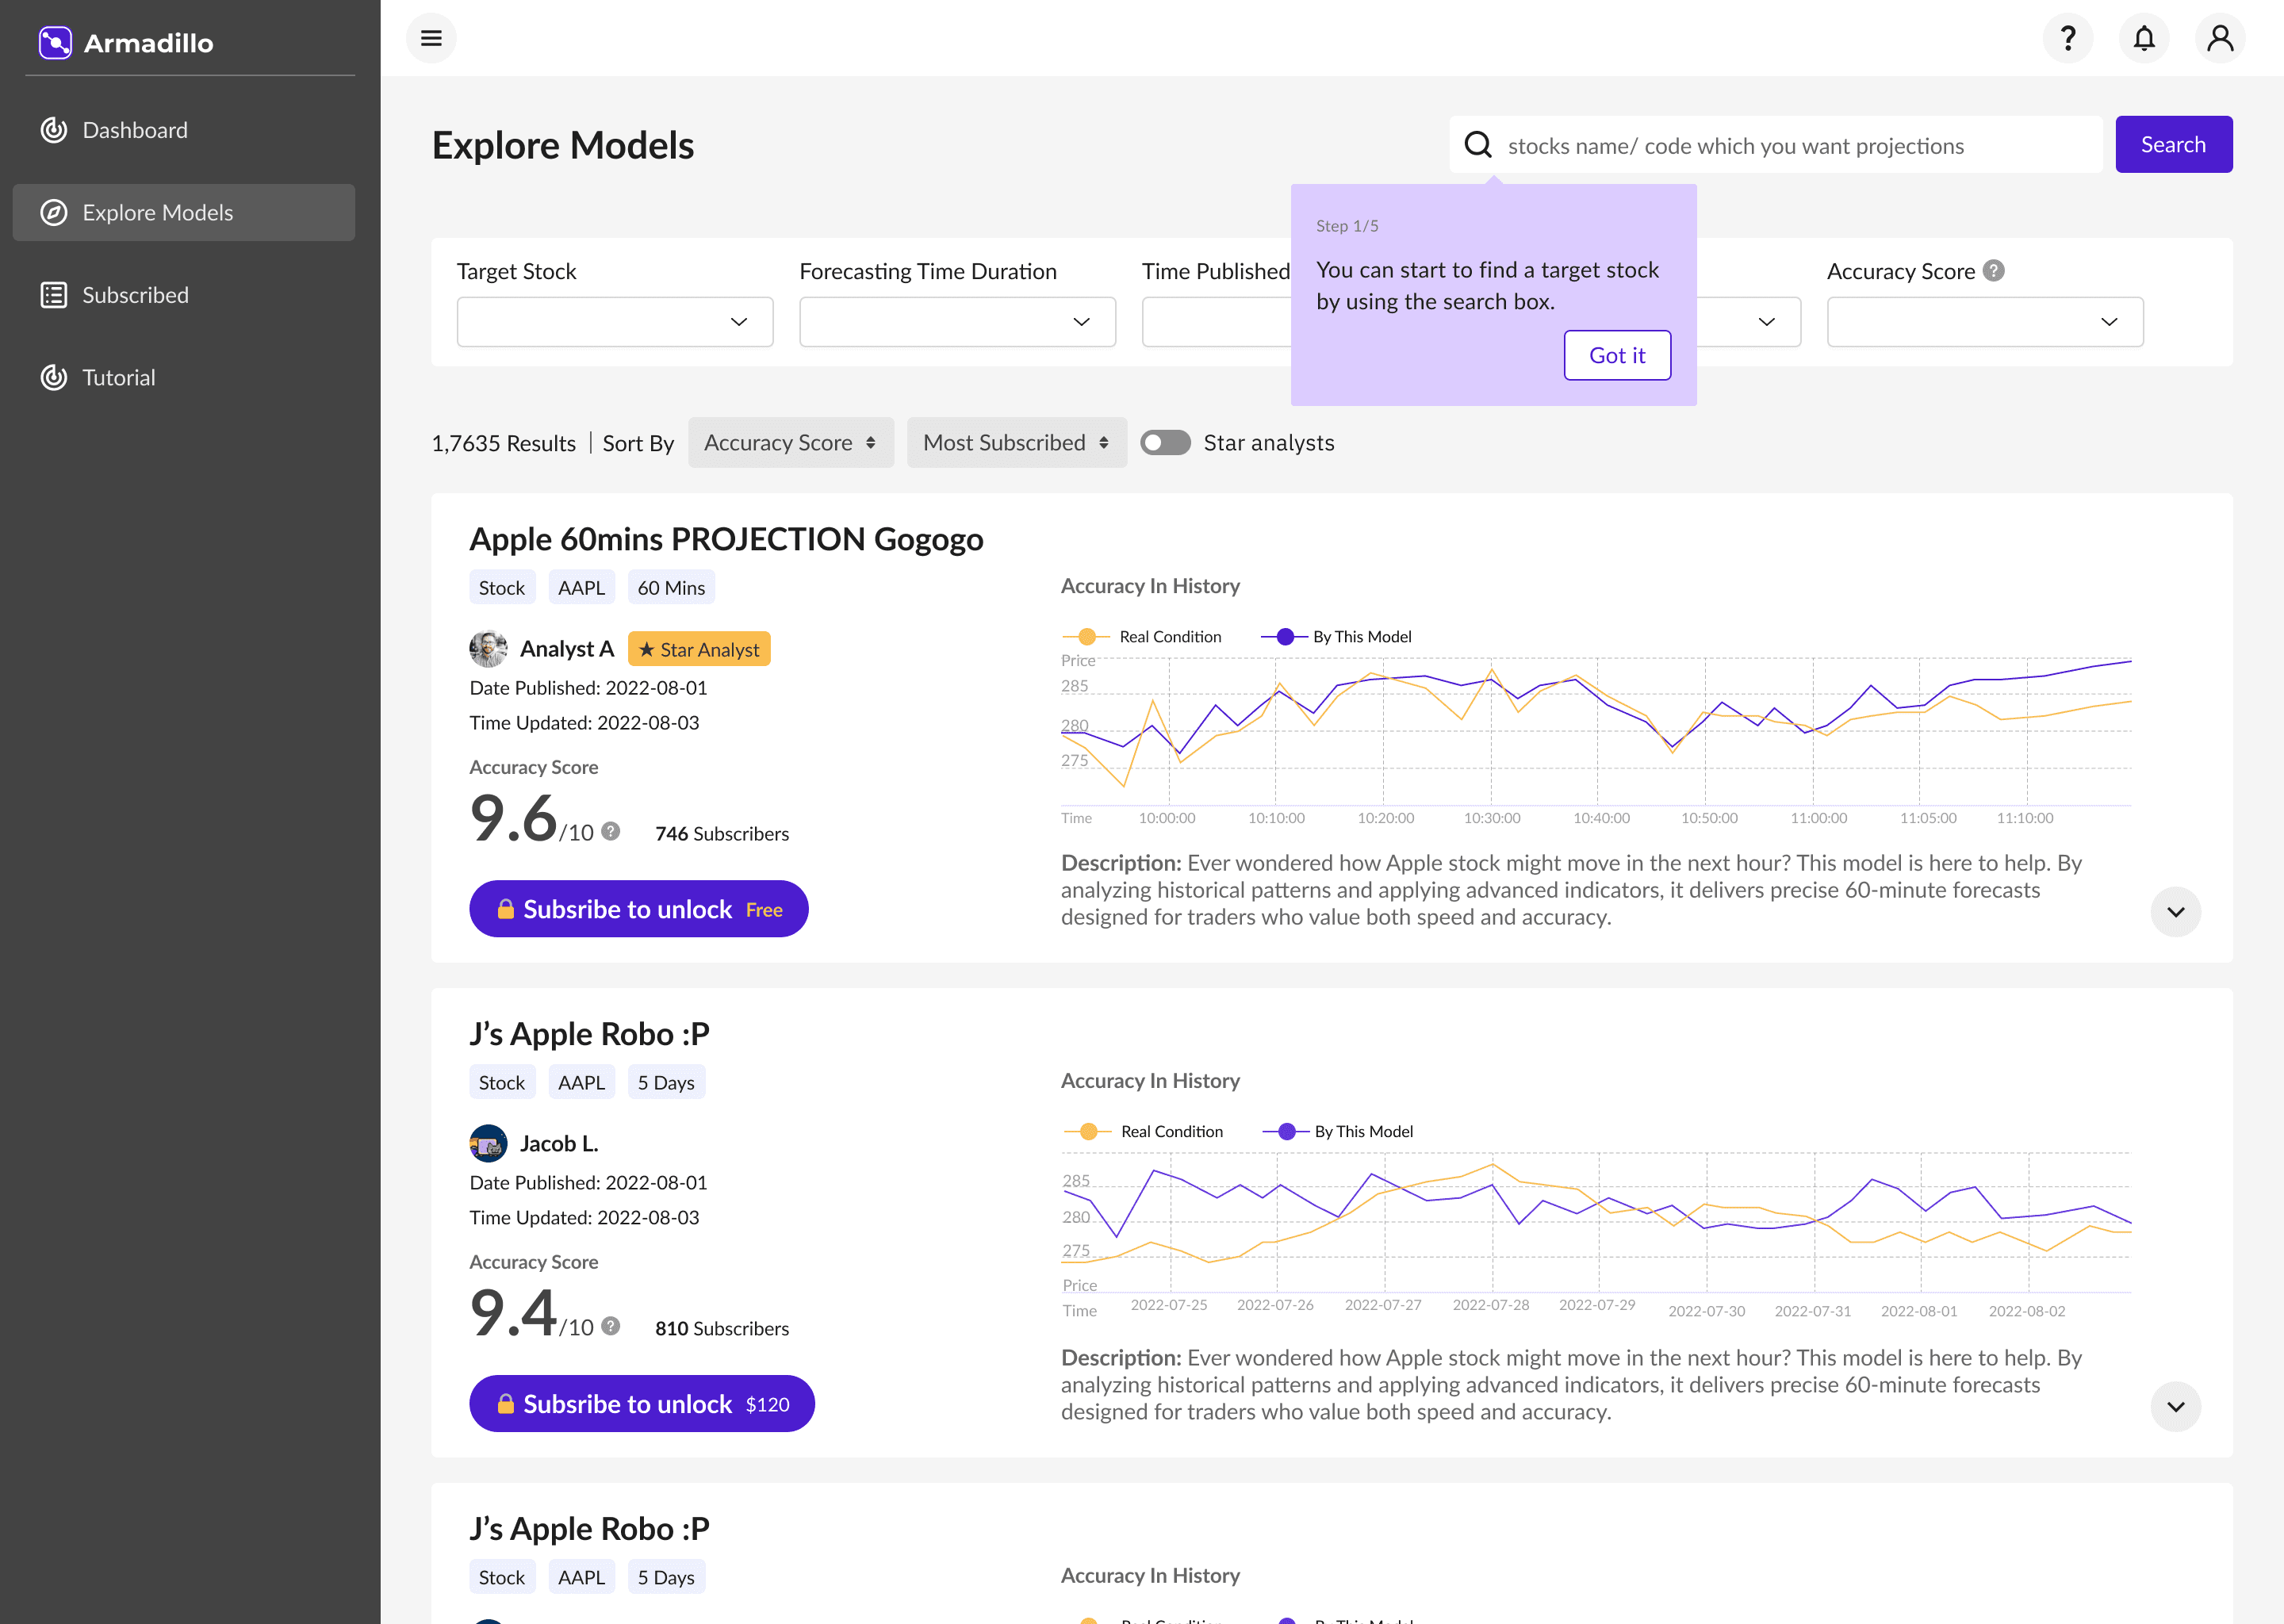Click Analyst A's avatar
Screen dimensions: 2284x1624
(488, 649)
